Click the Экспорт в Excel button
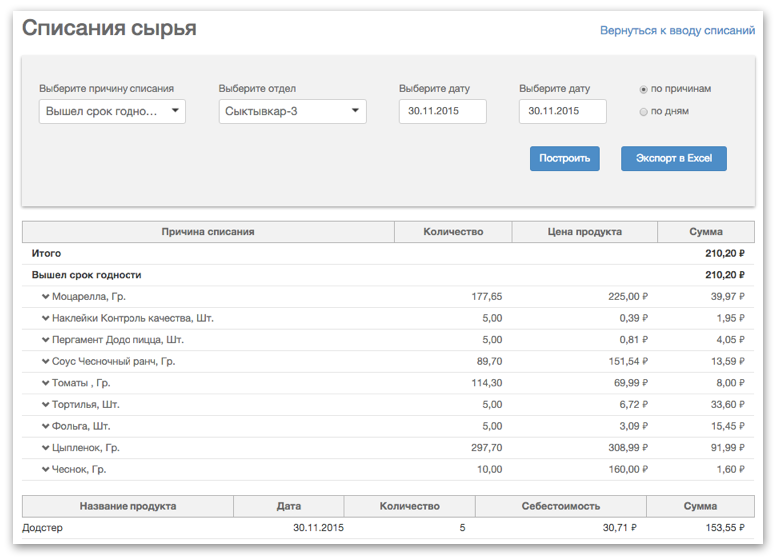This screenshot has height=560, width=780. pos(674,159)
